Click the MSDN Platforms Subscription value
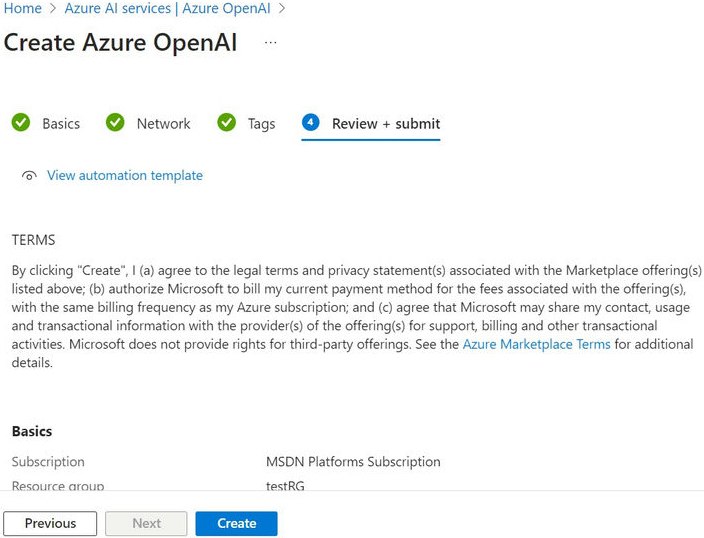The height and width of the screenshot is (538, 704). pos(353,462)
